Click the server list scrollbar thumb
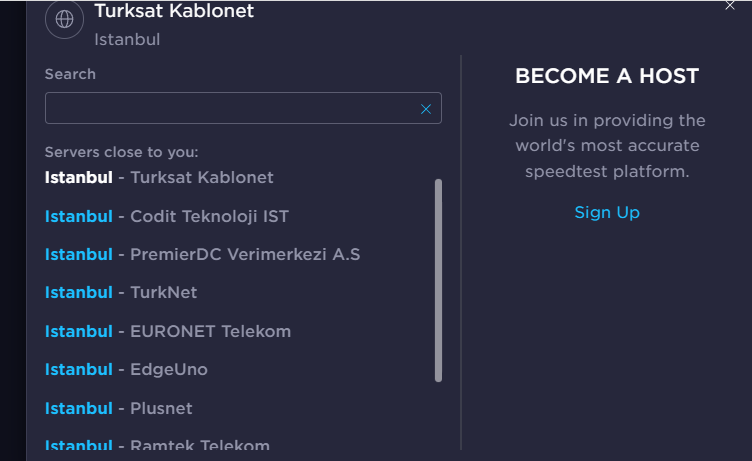This screenshot has width=752, height=461. pyautogui.click(x=438, y=281)
